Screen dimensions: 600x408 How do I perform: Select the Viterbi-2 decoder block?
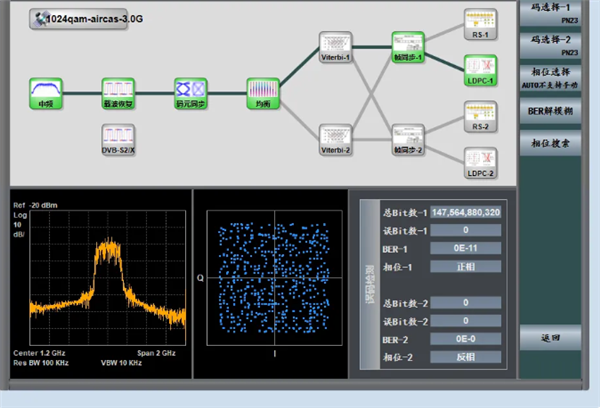(335, 137)
